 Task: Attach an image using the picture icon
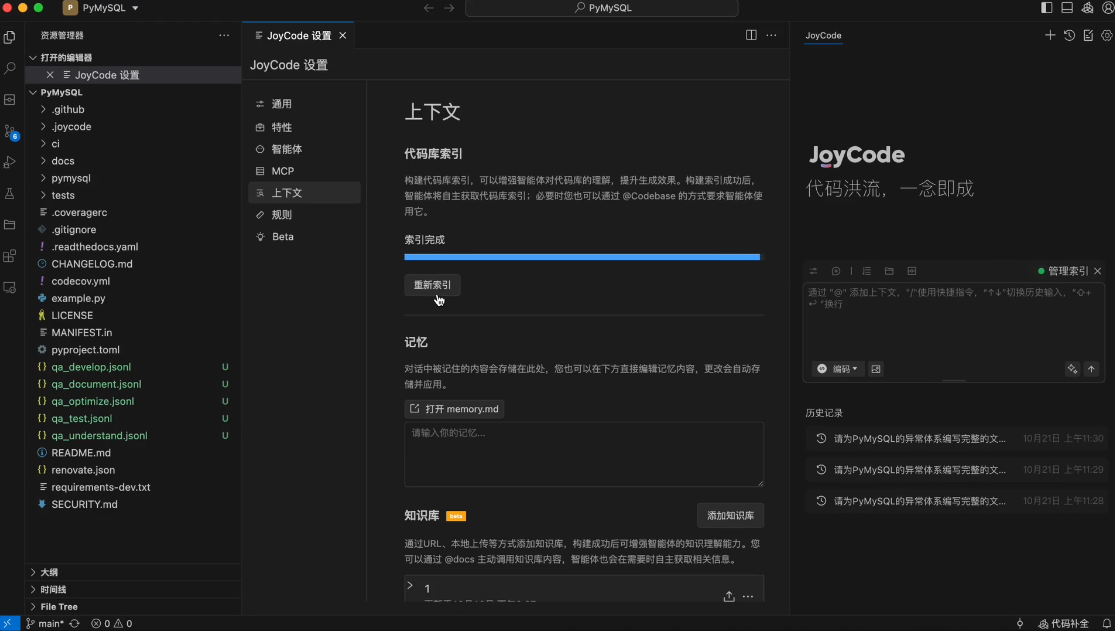click(876, 369)
